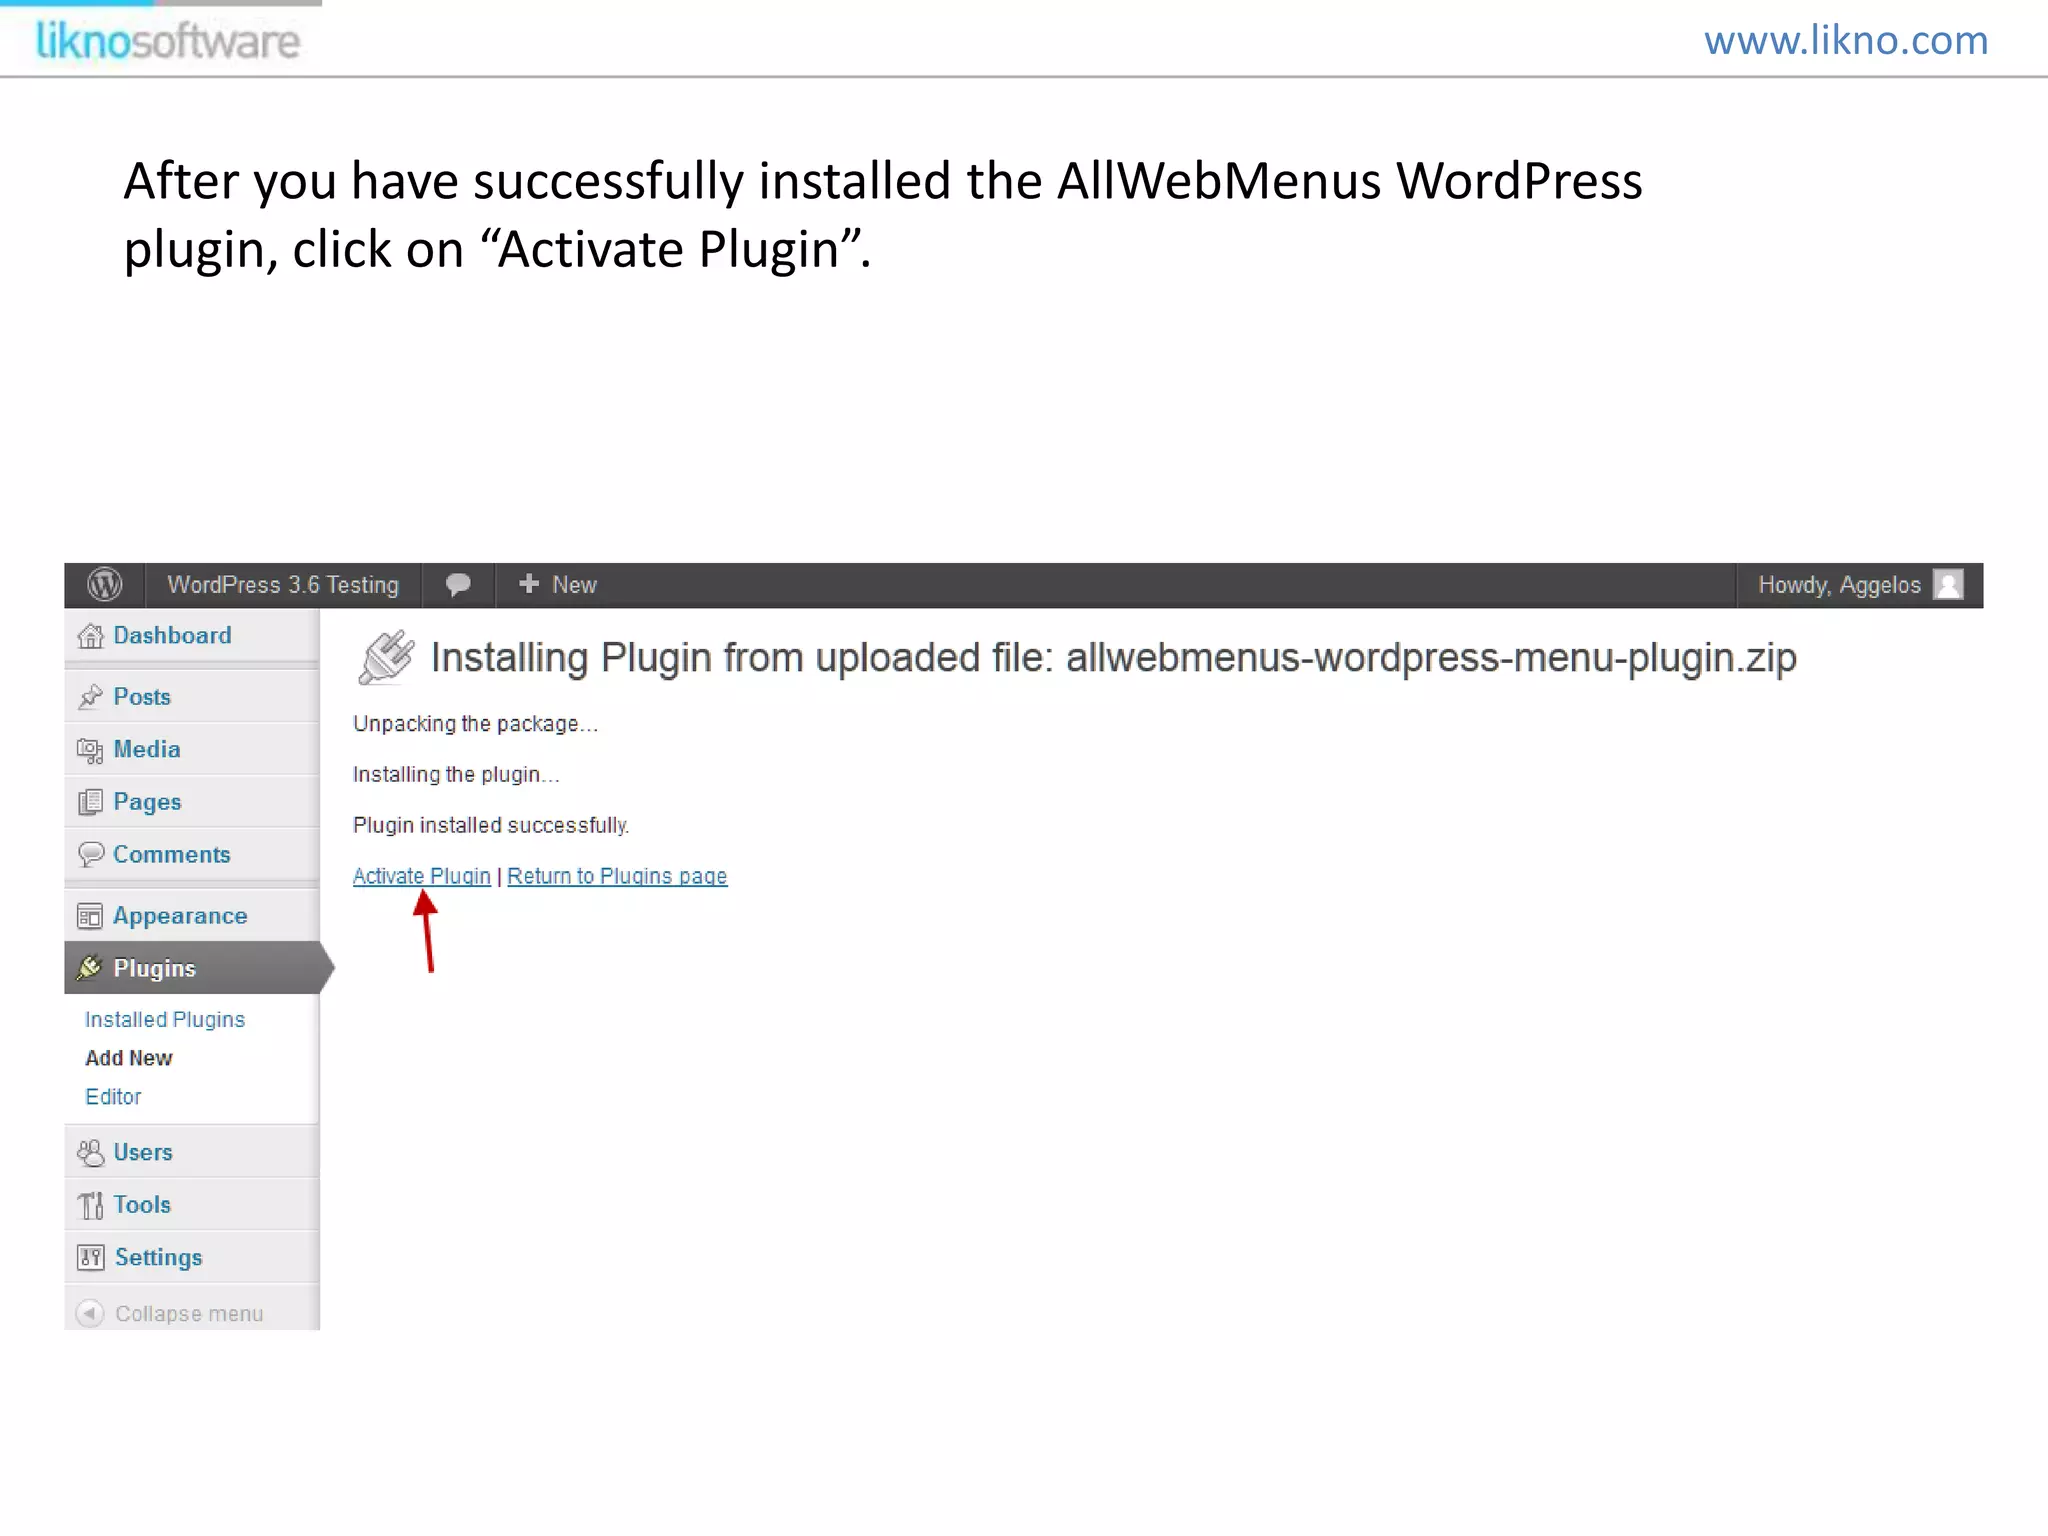Click the plus icon next to New
Screen dimensions: 2048x1536
point(529,584)
